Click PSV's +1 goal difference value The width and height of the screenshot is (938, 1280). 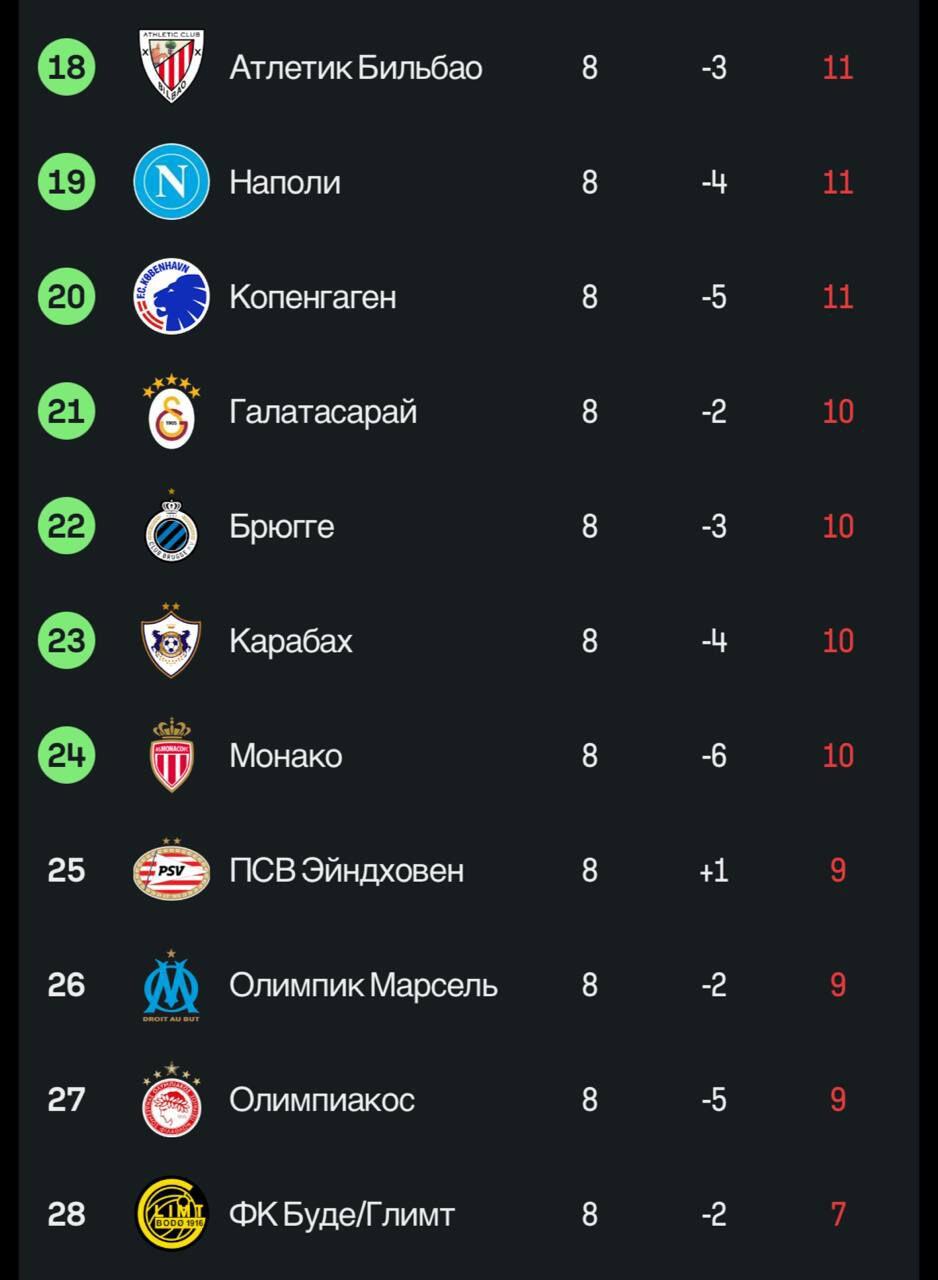click(x=713, y=870)
